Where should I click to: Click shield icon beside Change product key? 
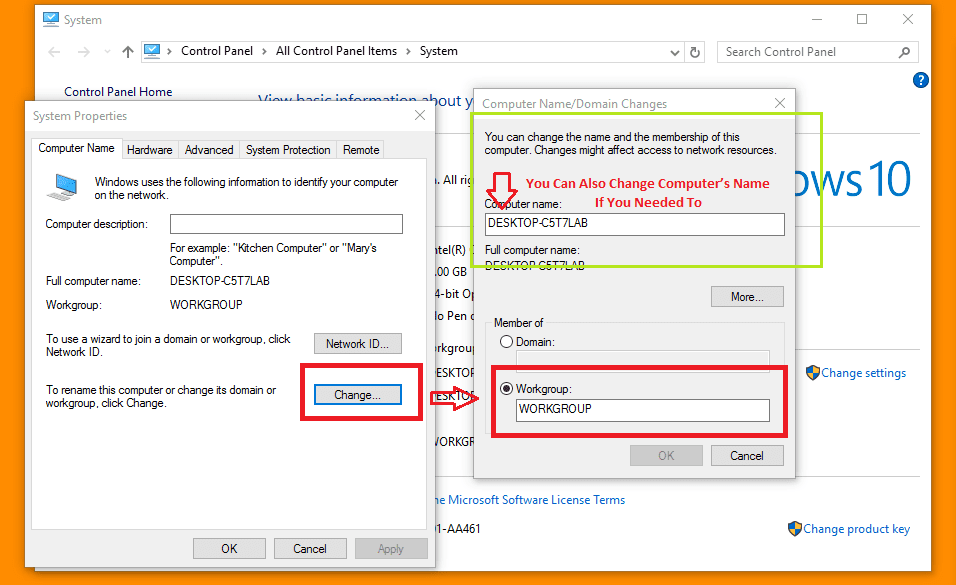pyautogui.click(x=794, y=528)
